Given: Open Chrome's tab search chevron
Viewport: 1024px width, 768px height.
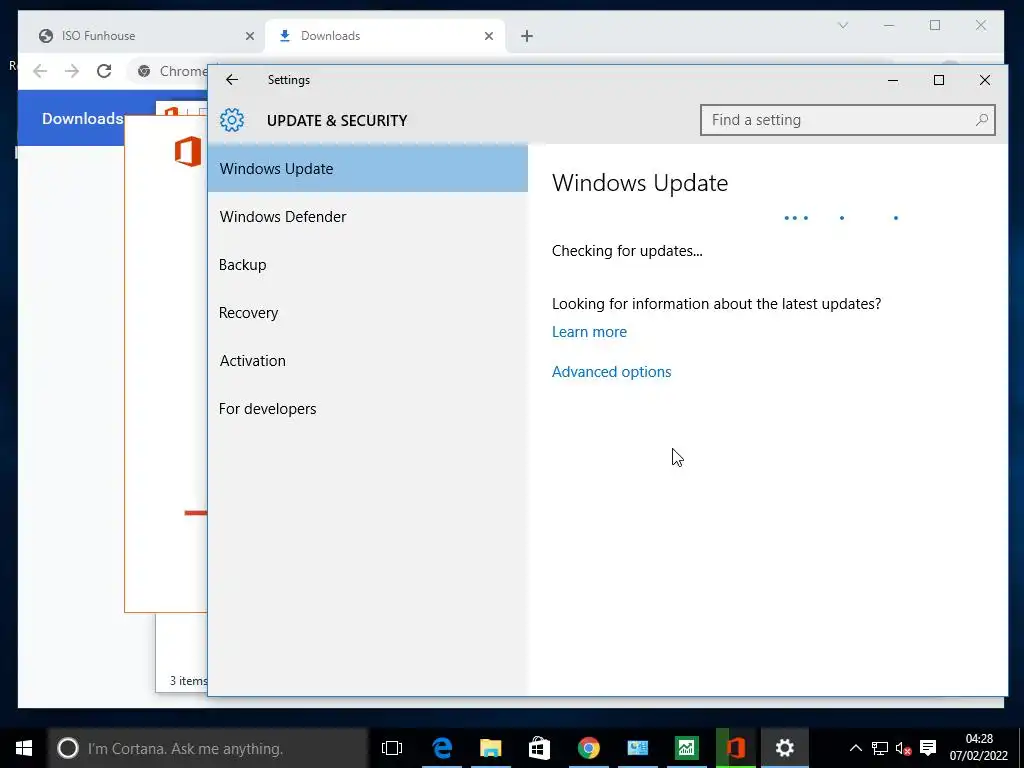Looking at the screenshot, I should click(x=843, y=25).
